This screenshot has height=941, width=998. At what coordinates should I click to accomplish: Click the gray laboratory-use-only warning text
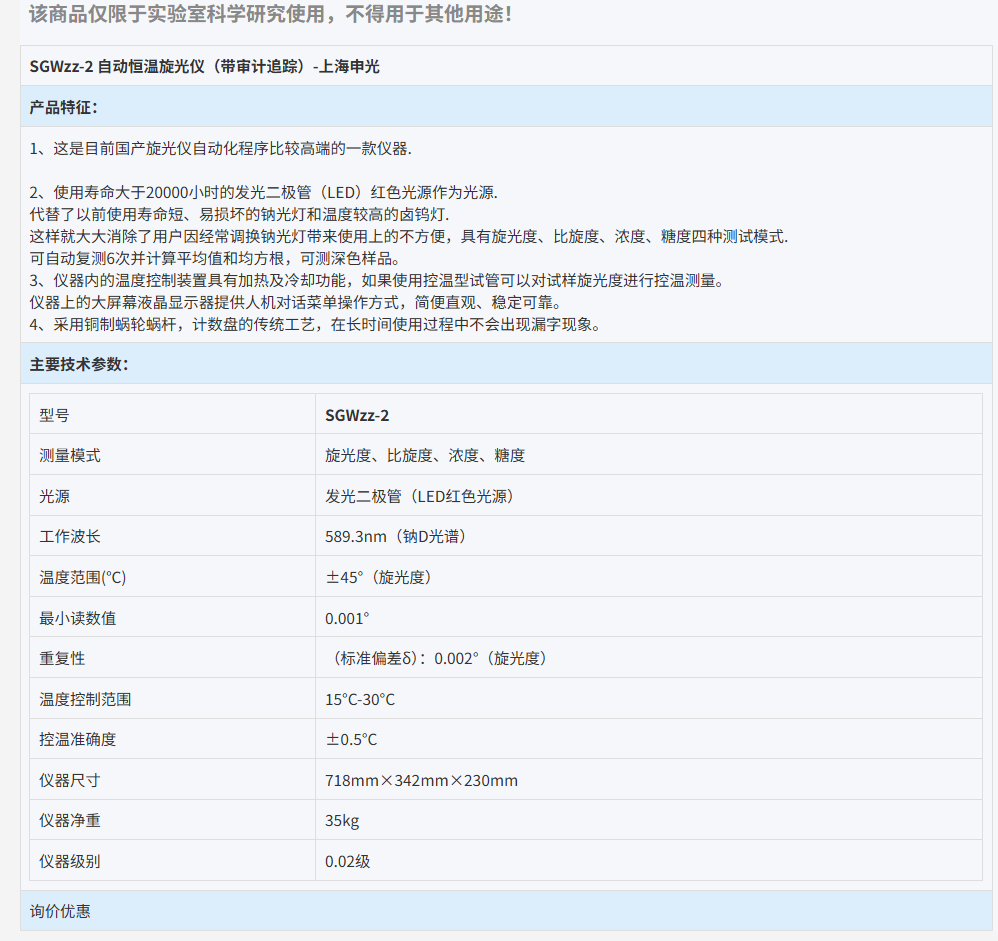pyautogui.click(x=270, y=15)
